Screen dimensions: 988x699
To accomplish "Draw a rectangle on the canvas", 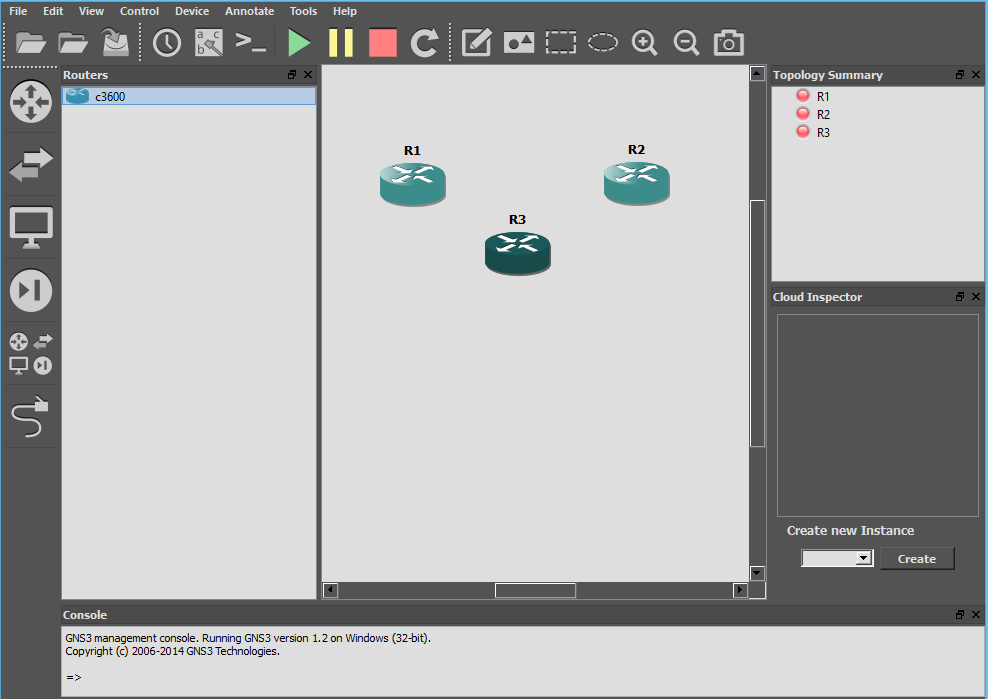I will (x=560, y=42).
